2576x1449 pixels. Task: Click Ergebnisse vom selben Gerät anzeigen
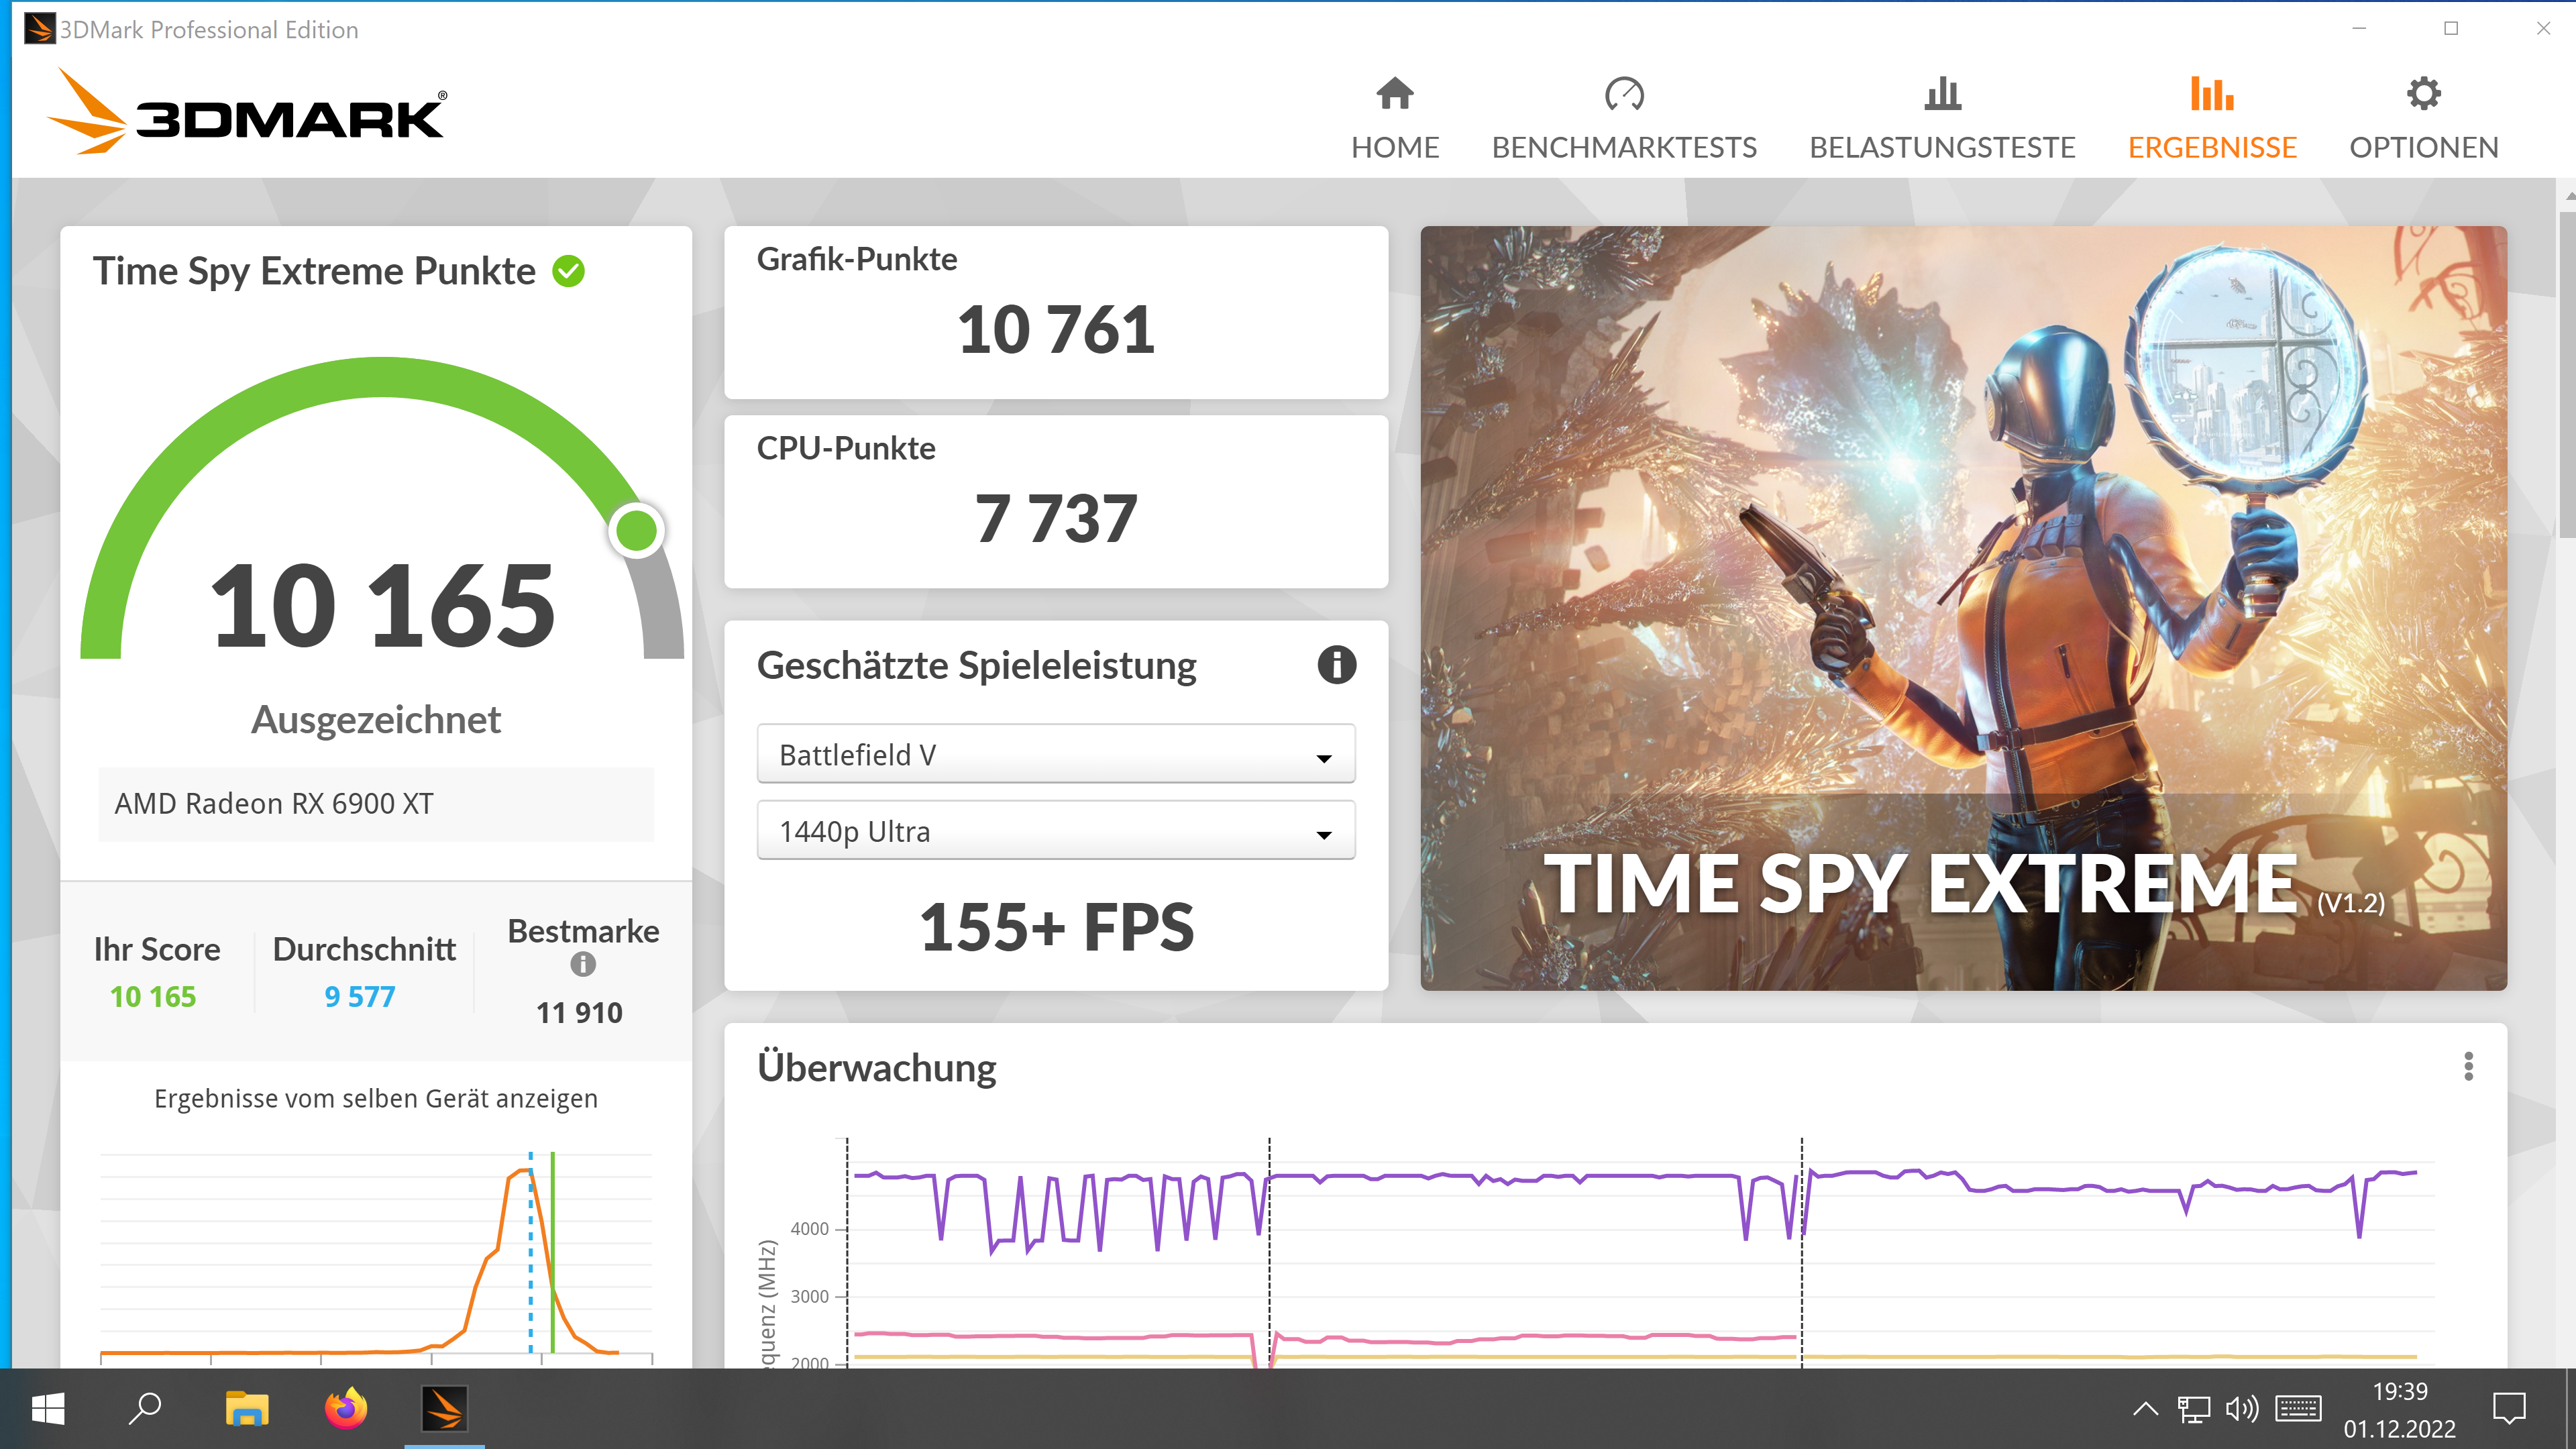pos(376,1098)
